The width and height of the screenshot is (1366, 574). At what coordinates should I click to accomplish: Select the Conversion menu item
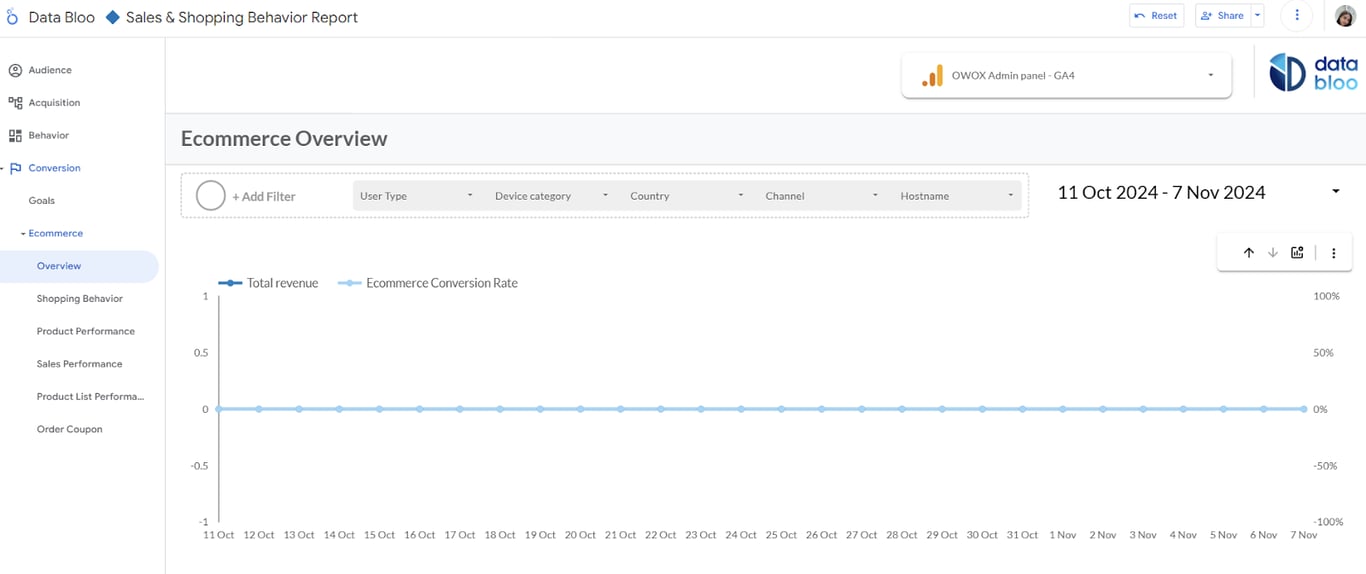click(54, 168)
